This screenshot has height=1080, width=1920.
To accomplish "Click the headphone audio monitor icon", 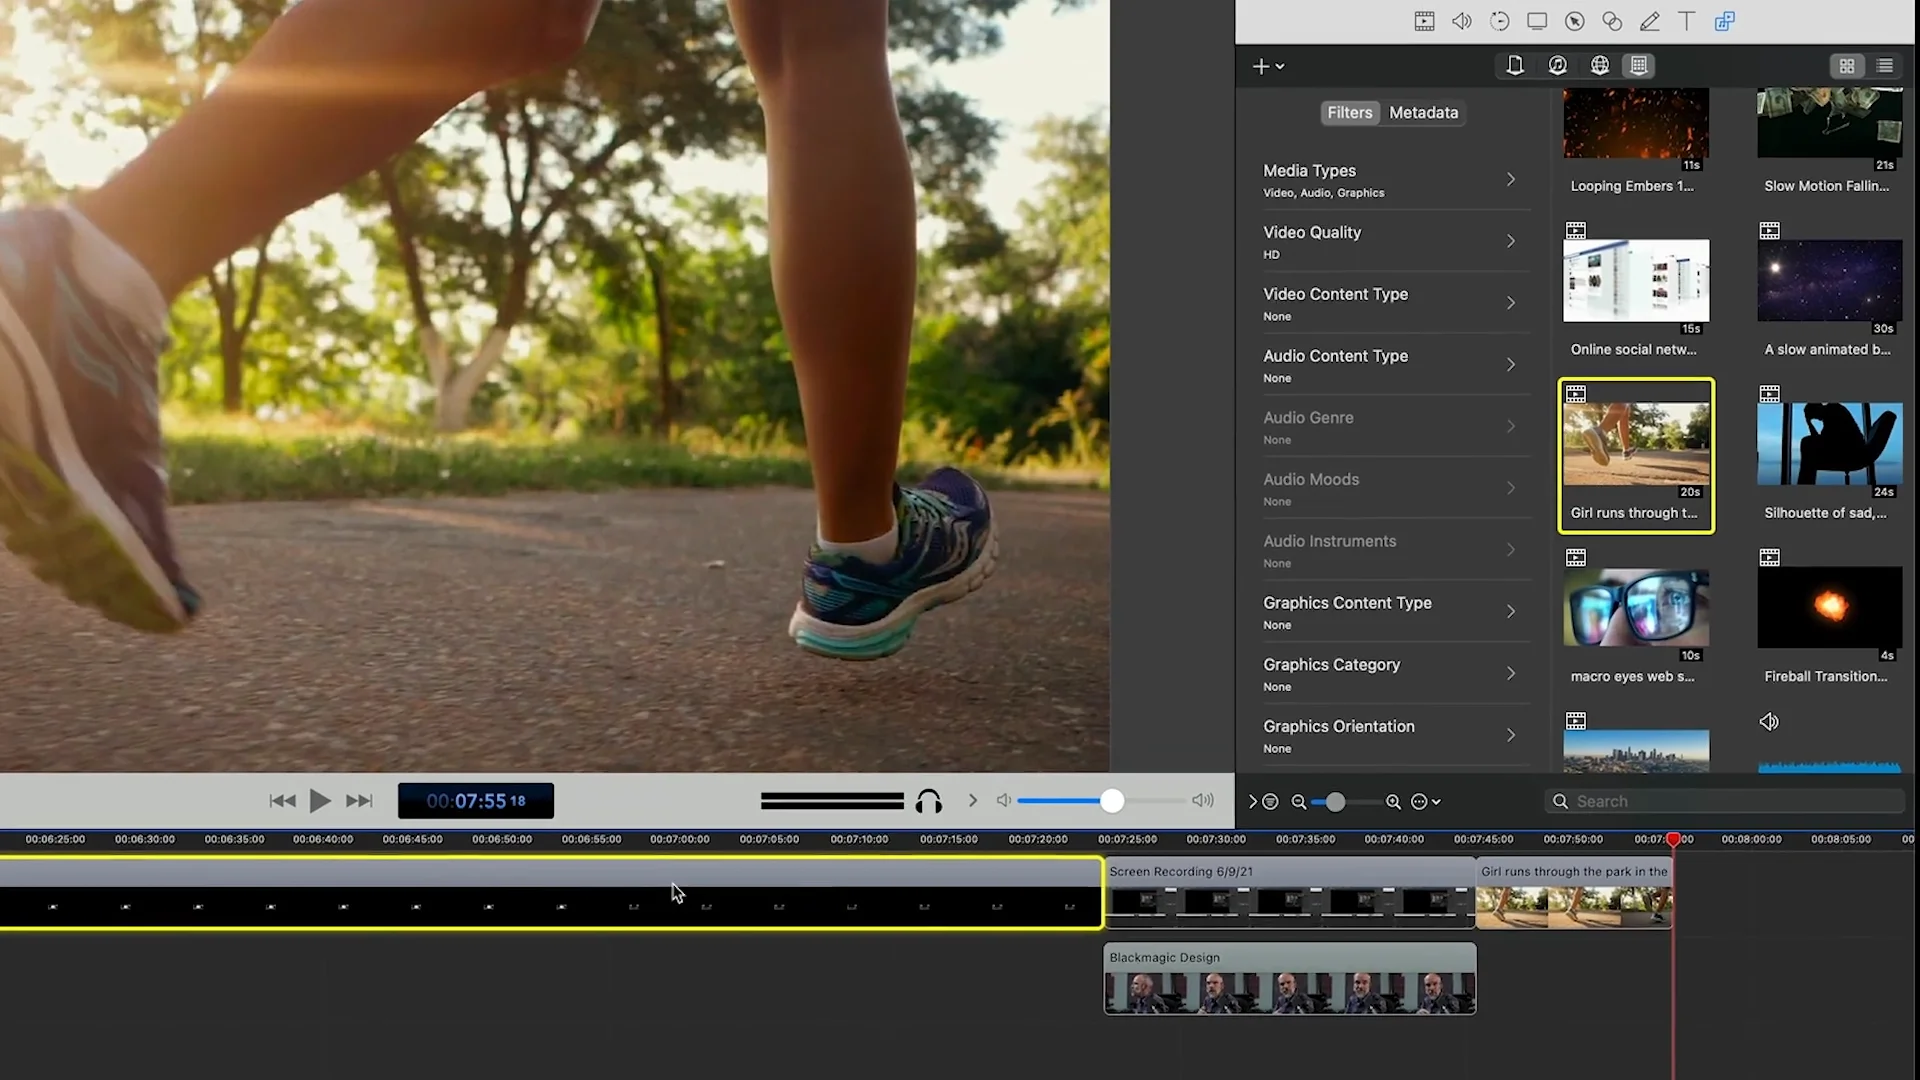I will point(926,800).
